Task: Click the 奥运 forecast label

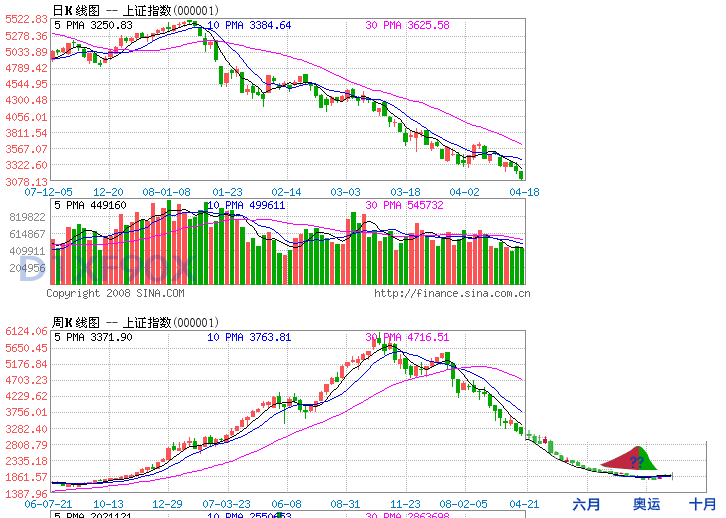Action: pyautogui.click(x=646, y=504)
